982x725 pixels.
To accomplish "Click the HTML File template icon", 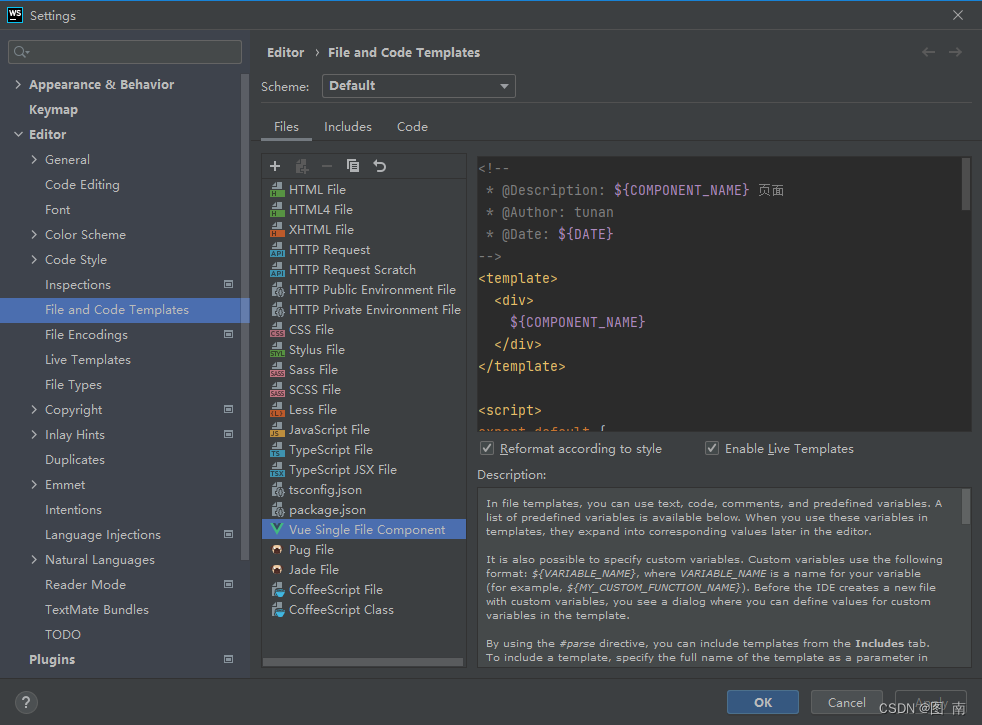I will click(x=277, y=190).
